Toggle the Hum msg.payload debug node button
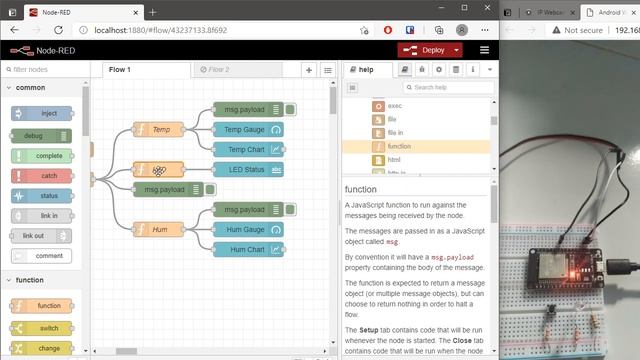This screenshot has width=640, height=360. (x=290, y=210)
